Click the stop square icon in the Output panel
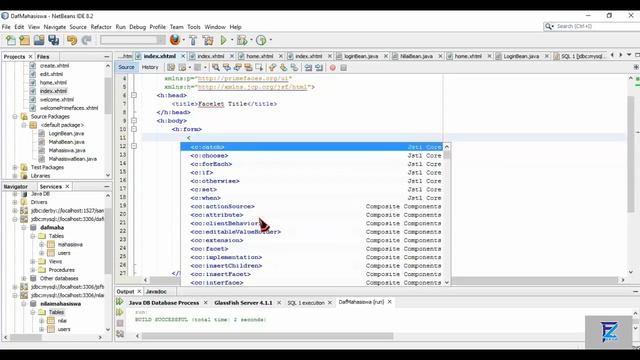This screenshot has height=360, width=640. (120, 323)
